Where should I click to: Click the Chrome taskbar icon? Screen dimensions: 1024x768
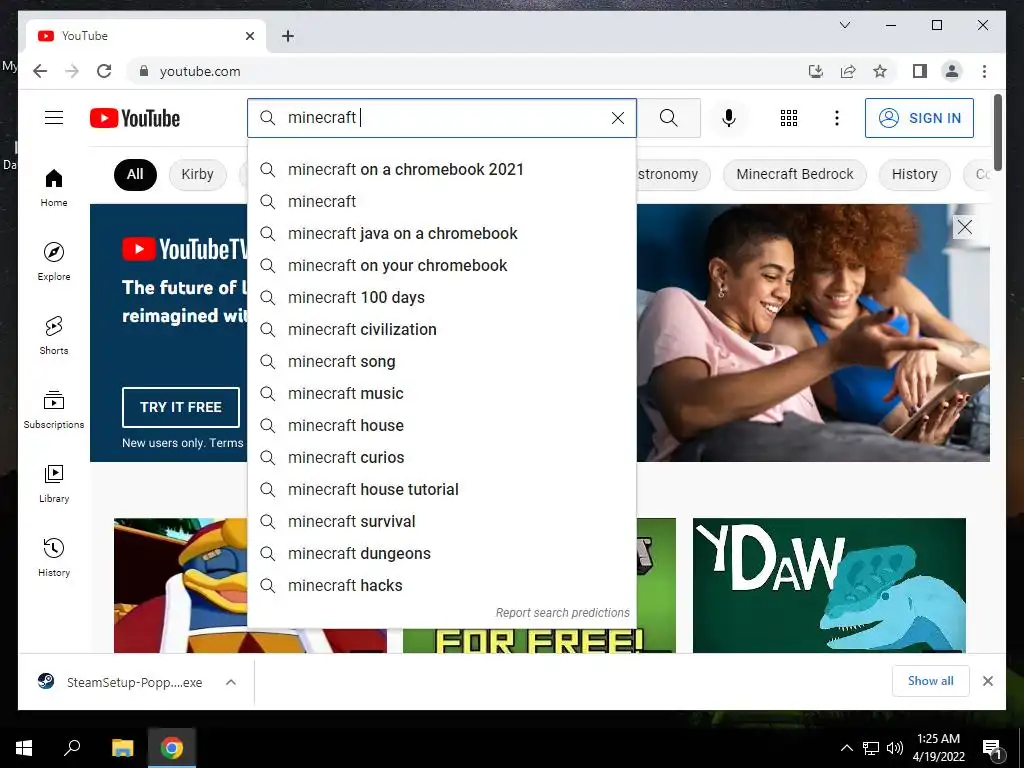(172, 748)
